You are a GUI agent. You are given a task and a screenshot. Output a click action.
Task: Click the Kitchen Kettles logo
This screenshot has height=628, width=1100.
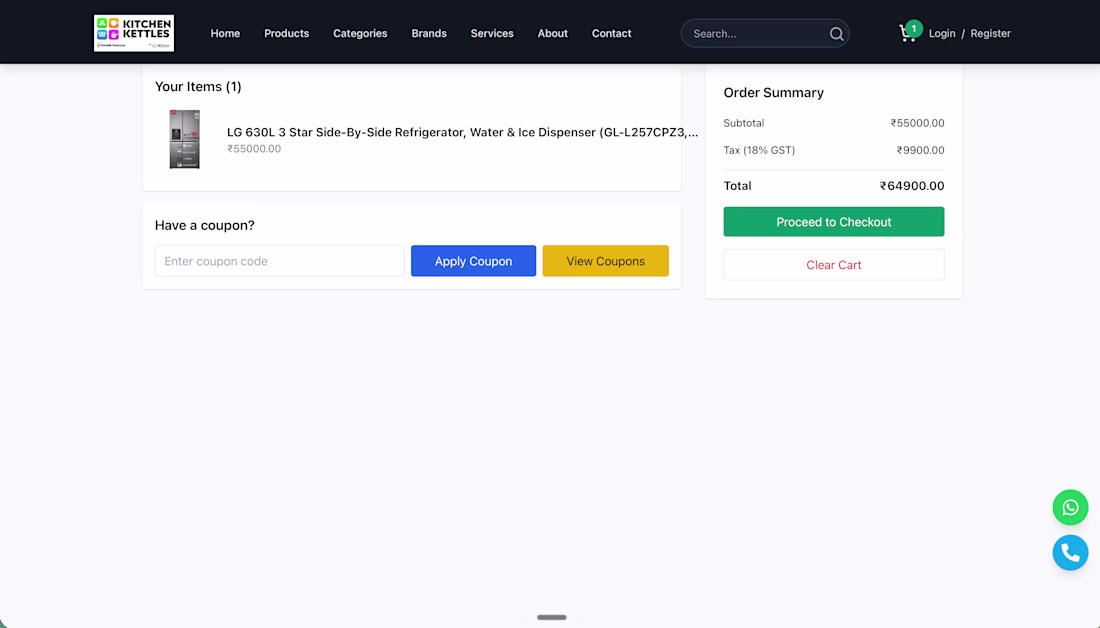click(x=134, y=33)
